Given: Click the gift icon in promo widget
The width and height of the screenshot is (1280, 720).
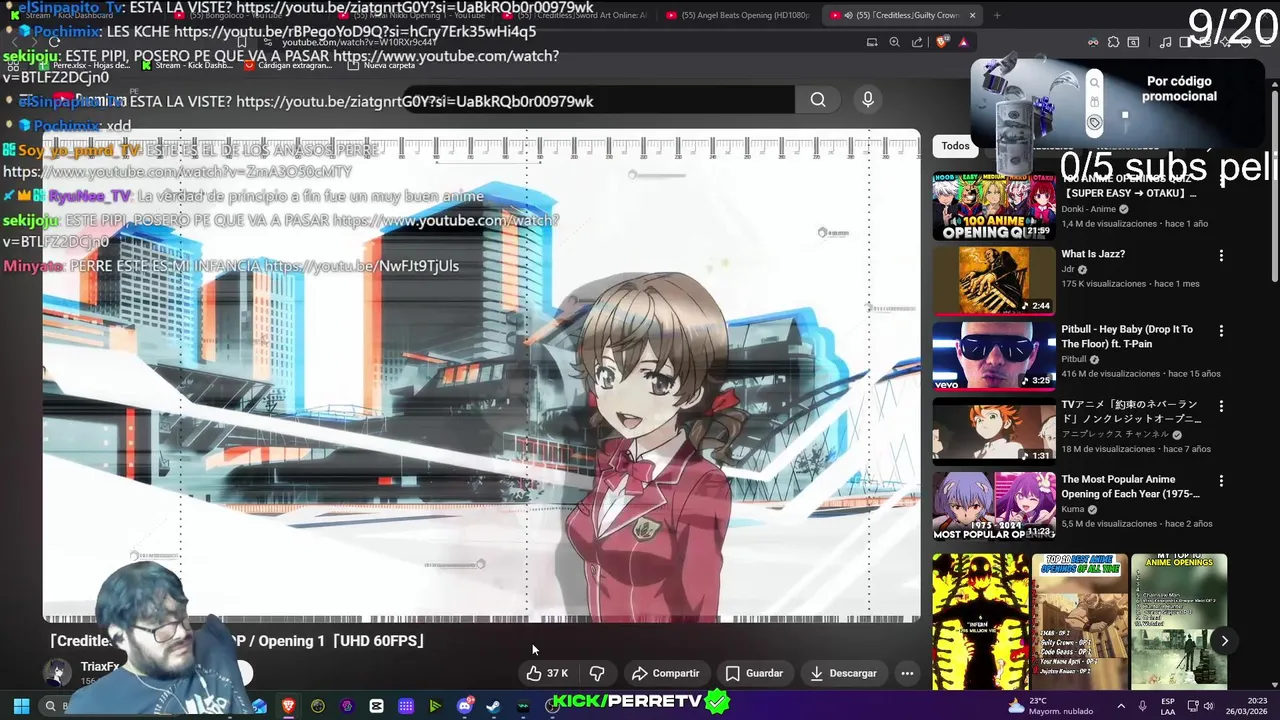Looking at the screenshot, I should tap(1094, 102).
